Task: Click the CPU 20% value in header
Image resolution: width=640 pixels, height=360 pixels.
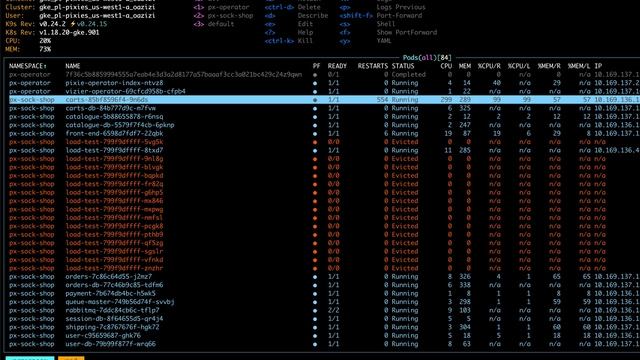Action: click(x=45, y=41)
